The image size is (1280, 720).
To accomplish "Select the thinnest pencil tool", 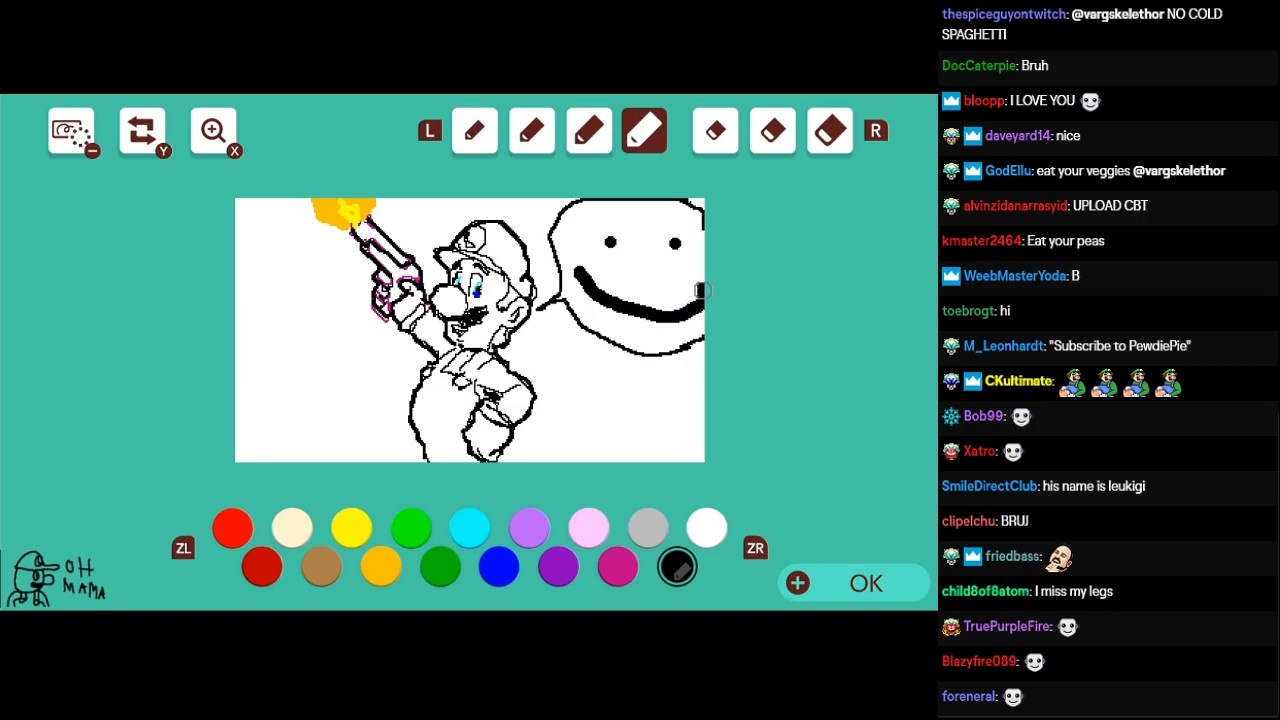I will coord(475,131).
